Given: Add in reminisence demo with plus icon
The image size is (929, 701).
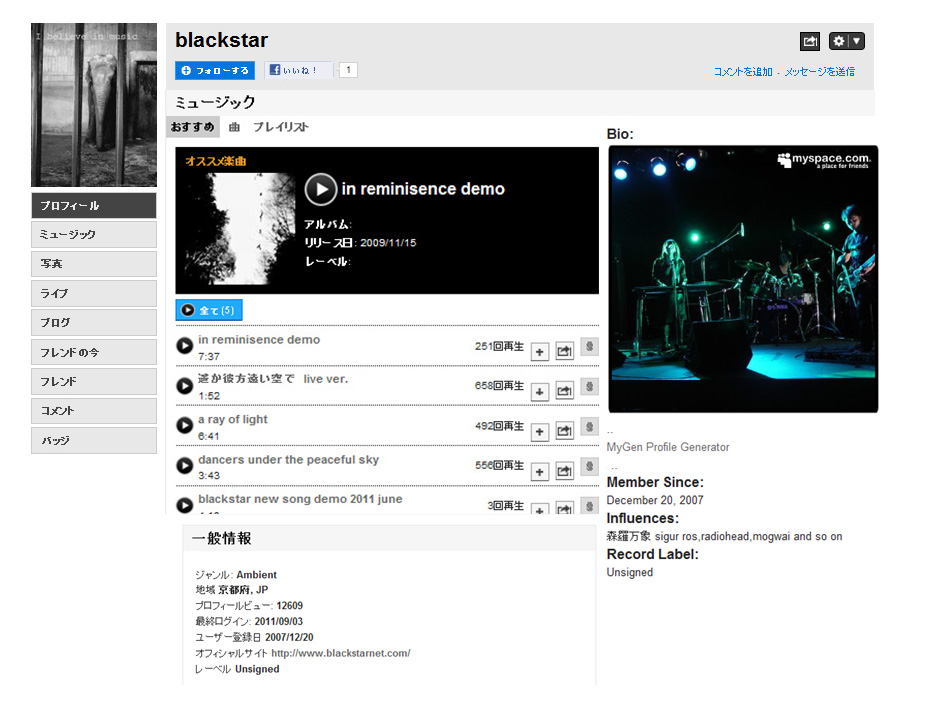Looking at the screenshot, I should pos(539,352).
